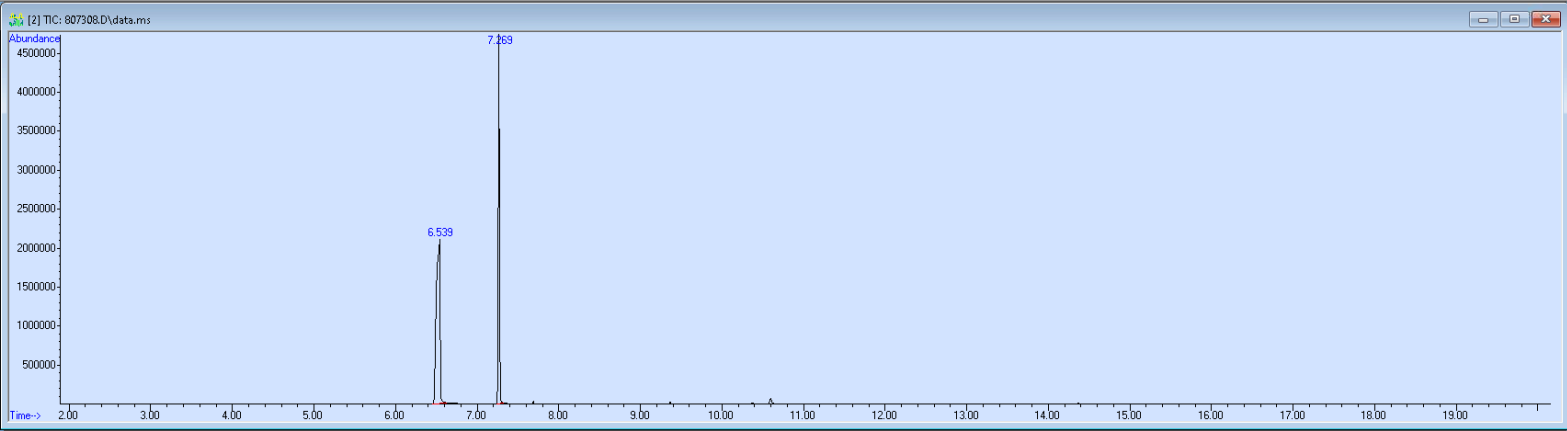Click the 3000000 abundance tick label
The width and height of the screenshot is (1567, 431).
pyautogui.click(x=35, y=170)
